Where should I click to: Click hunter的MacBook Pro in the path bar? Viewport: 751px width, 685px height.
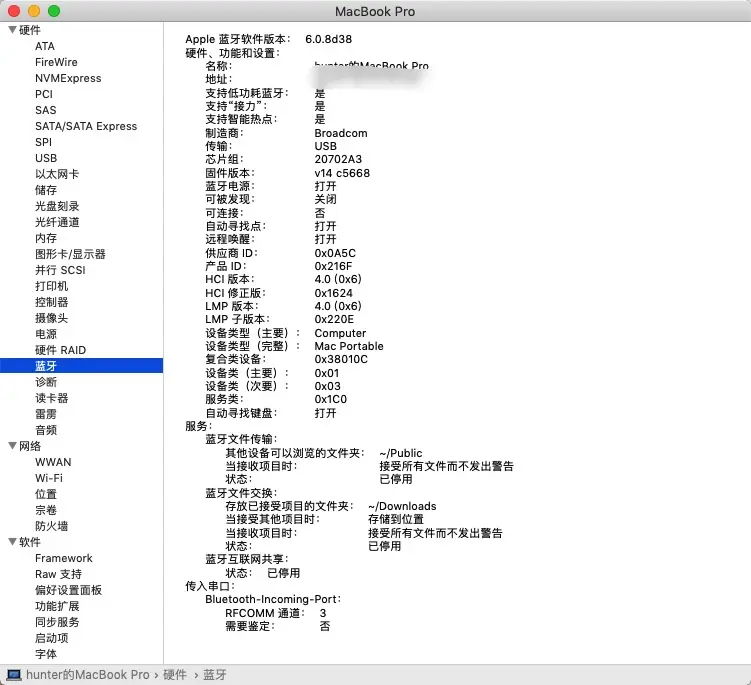click(x=87, y=675)
